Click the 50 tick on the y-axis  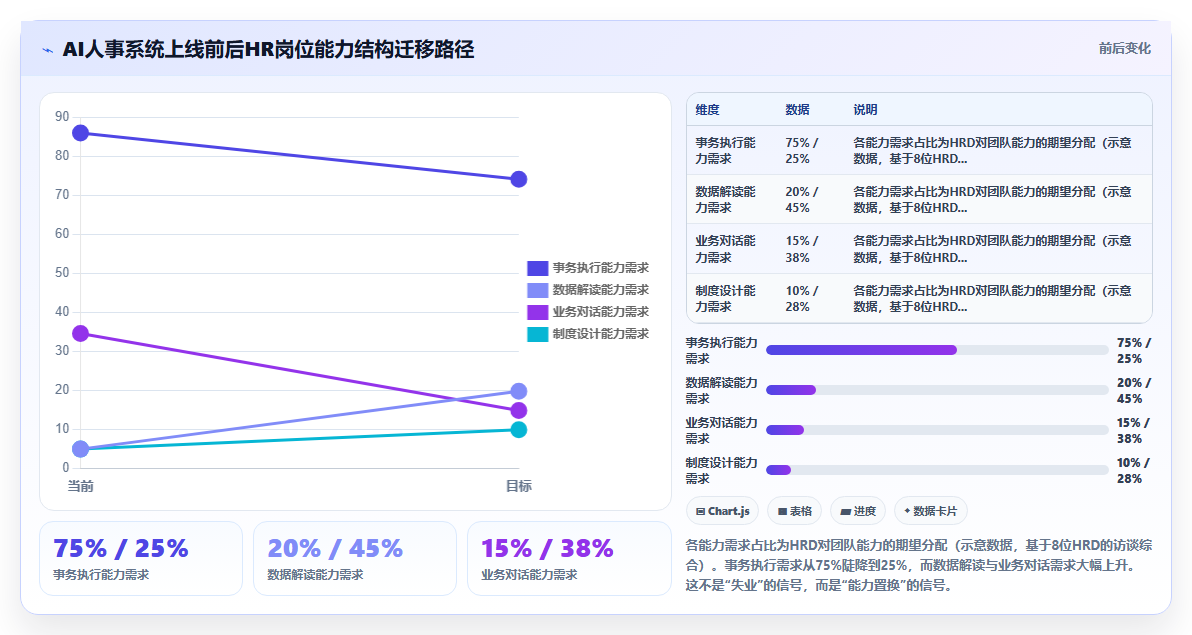click(62, 272)
